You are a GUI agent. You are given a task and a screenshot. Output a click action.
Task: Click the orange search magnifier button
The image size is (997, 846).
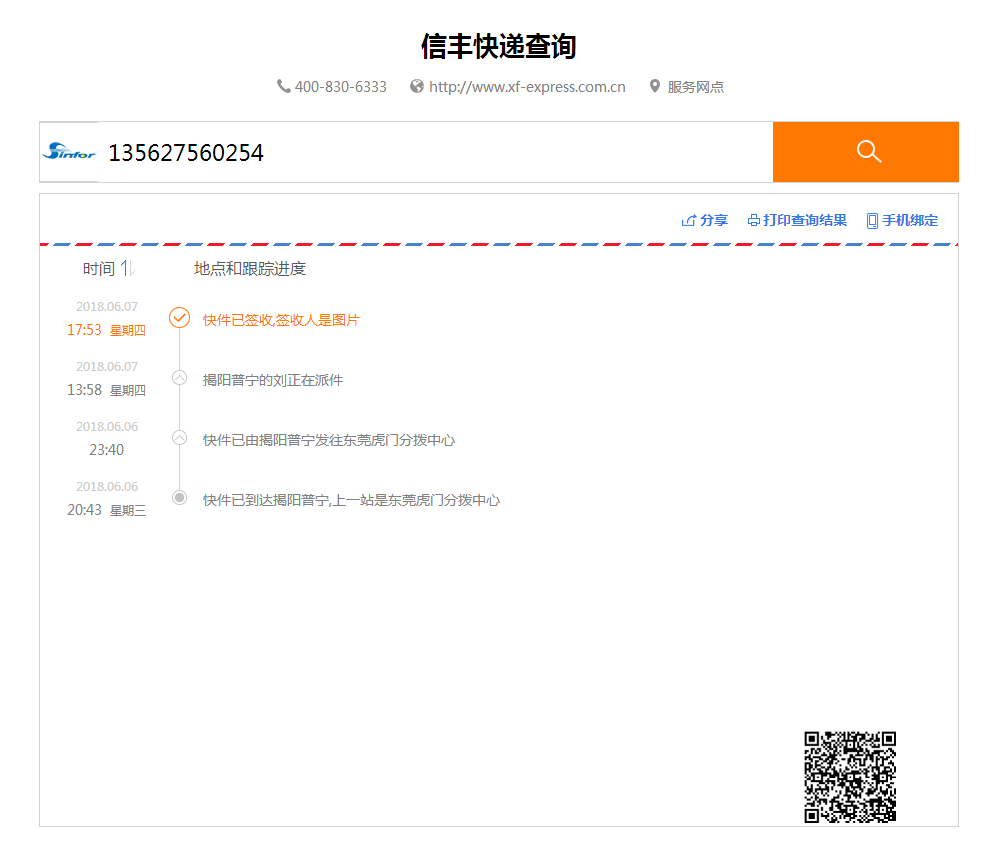click(x=865, y=152)
